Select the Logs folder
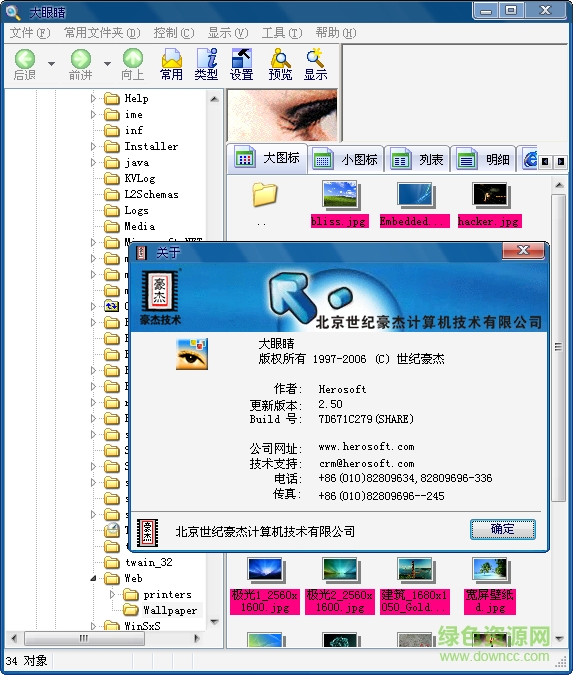This screenshot has height=675, width=573. tap(136, 210)
